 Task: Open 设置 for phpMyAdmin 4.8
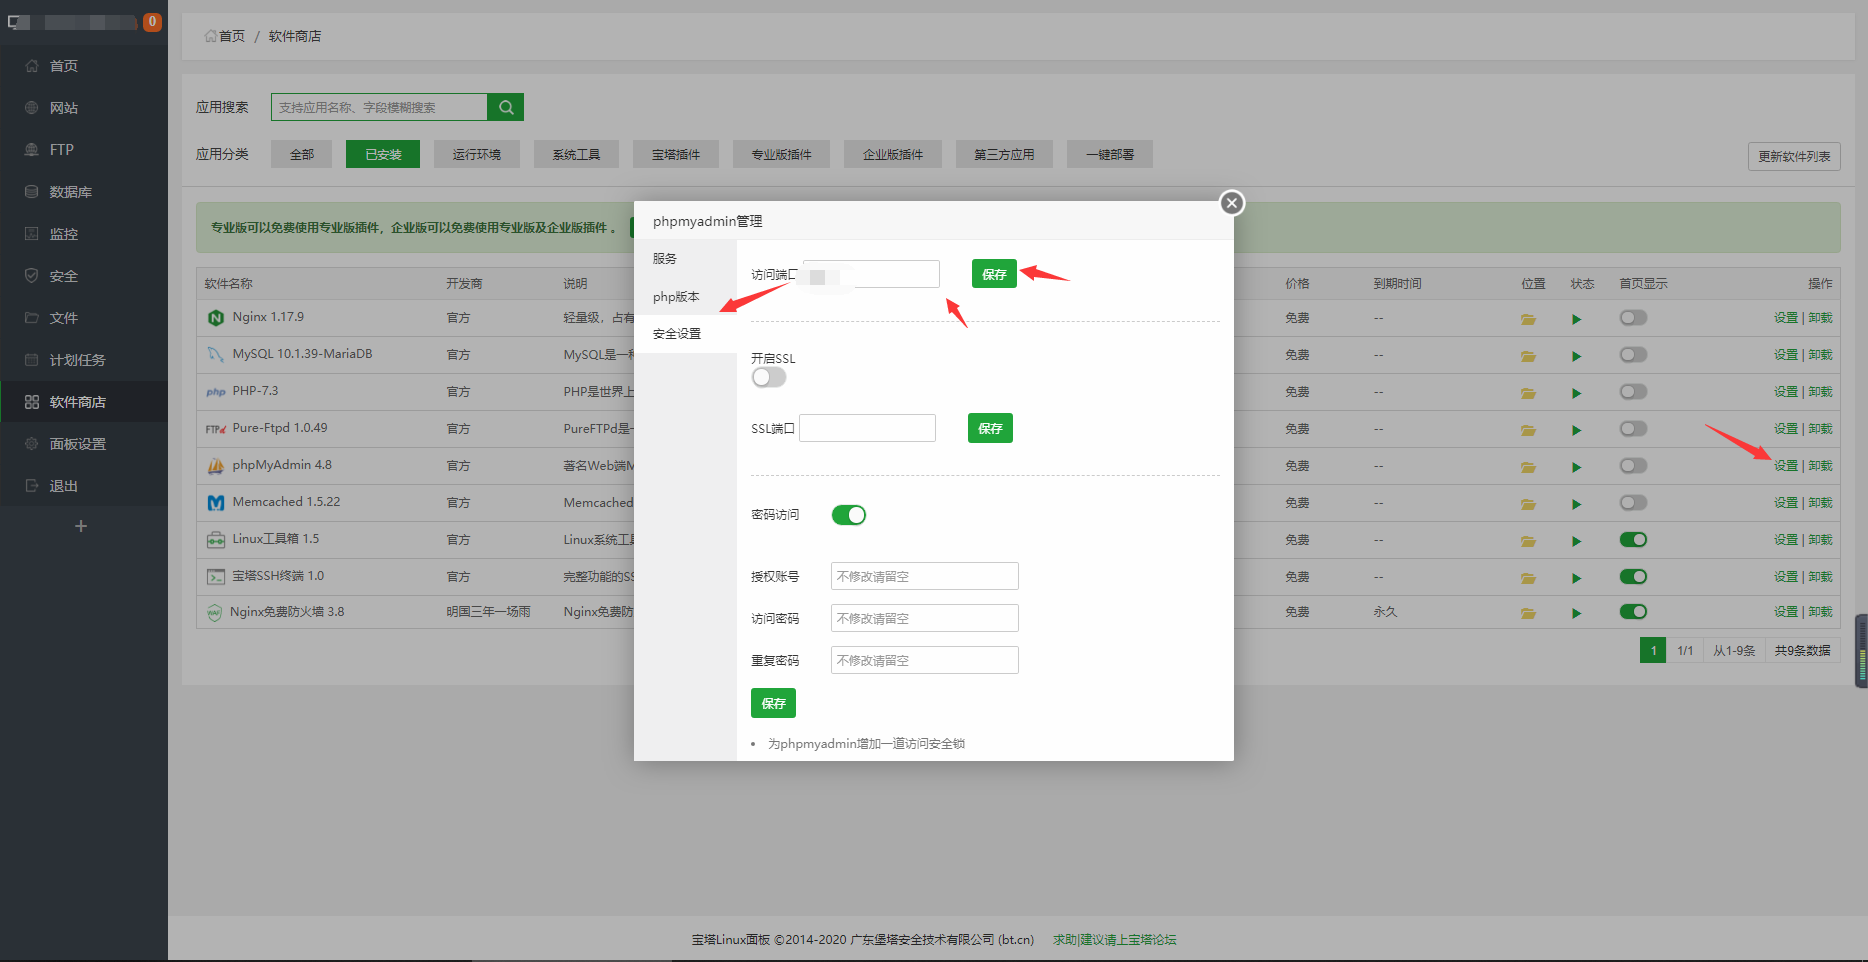point(1786,466)
